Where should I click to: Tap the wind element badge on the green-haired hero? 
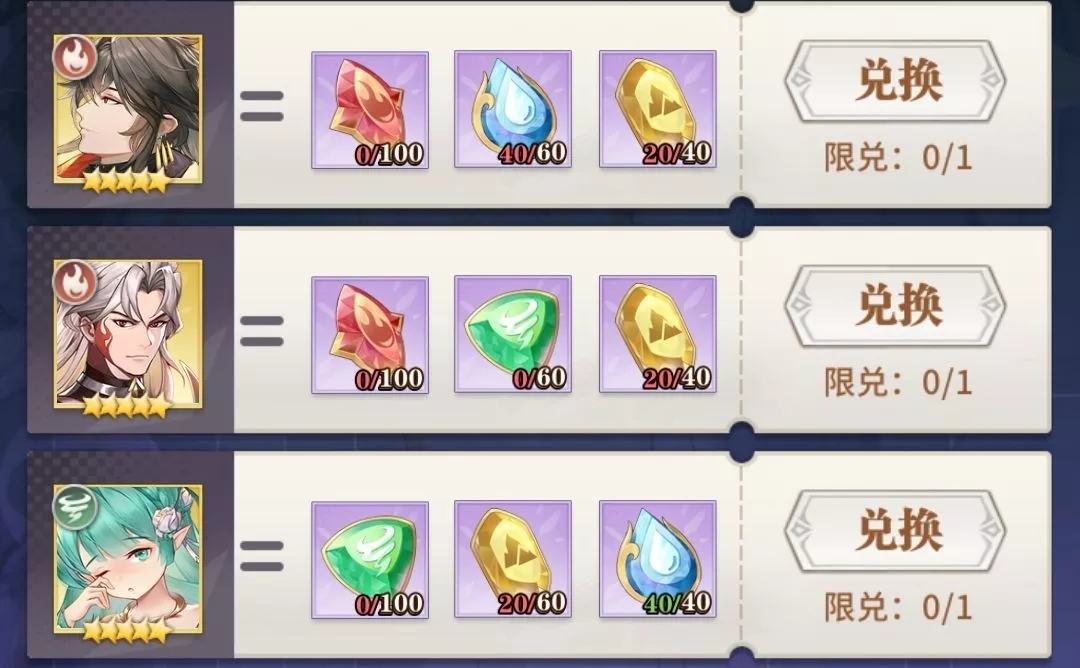click(74, 508)
